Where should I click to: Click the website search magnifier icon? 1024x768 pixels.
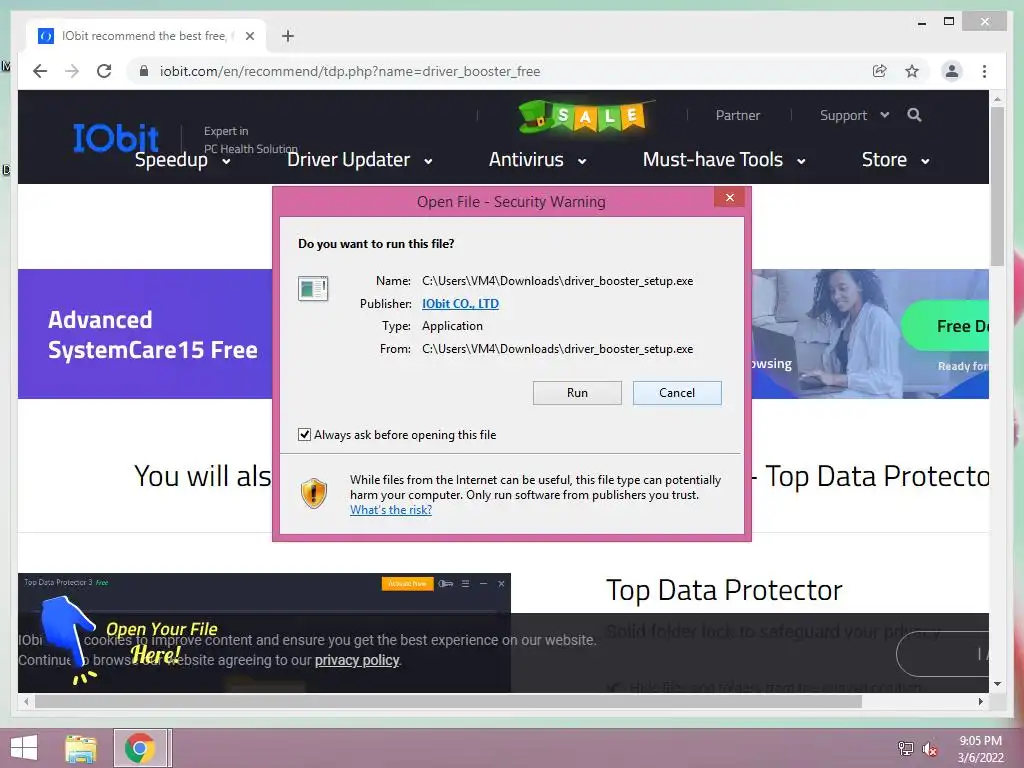[x=914, y=115]
